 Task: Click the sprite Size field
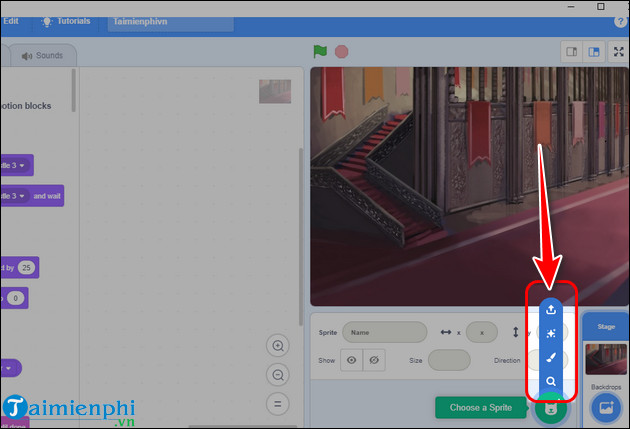tap(449, 360)
